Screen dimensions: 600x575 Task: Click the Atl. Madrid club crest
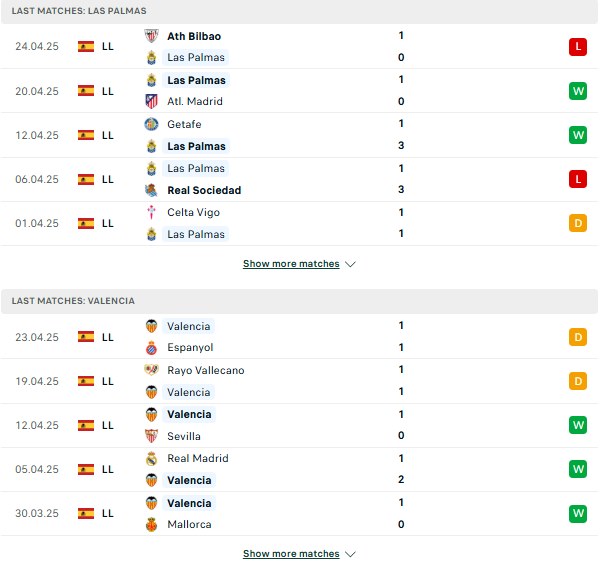tap(152, 101)
